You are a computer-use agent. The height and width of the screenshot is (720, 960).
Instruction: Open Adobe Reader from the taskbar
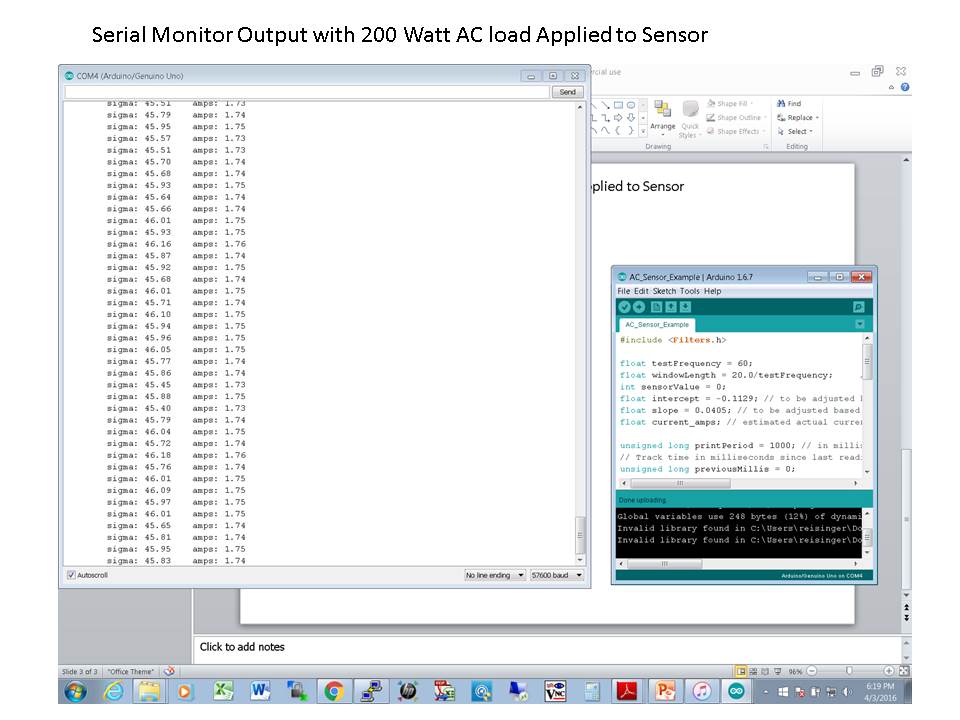[x=627, y=692]
